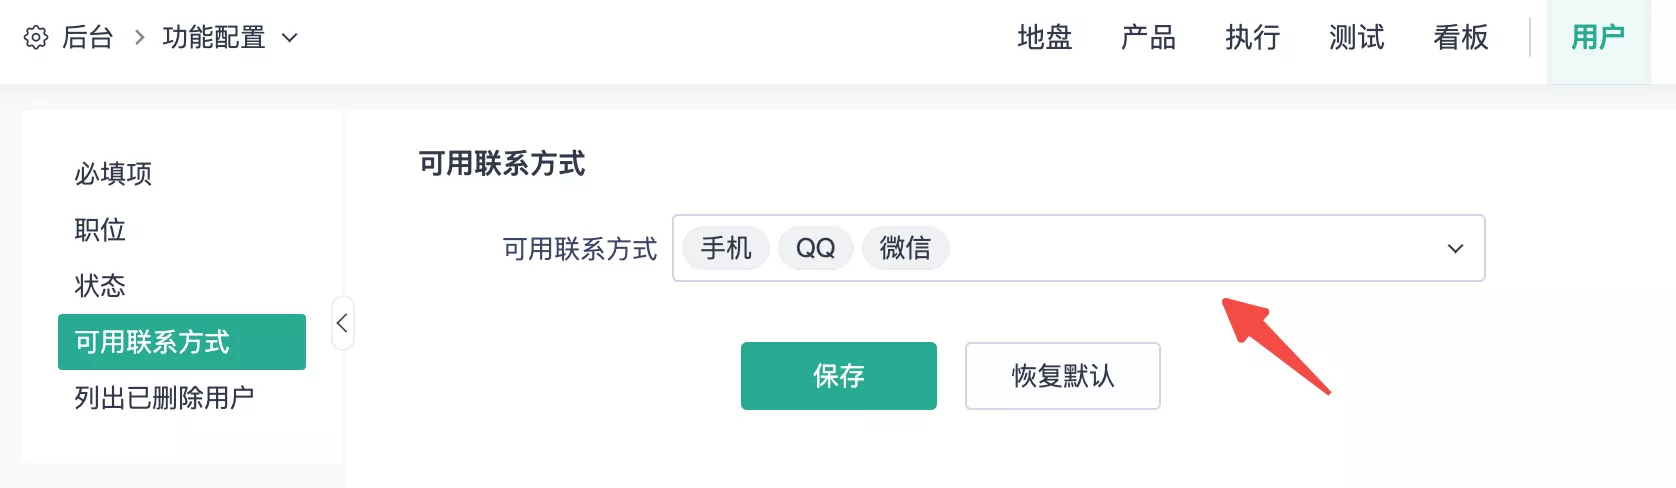Image resolution: width=1676 pixels, height=488 pixels.
Task: Go to the 执行 tab
Action: click(1252, 38)
